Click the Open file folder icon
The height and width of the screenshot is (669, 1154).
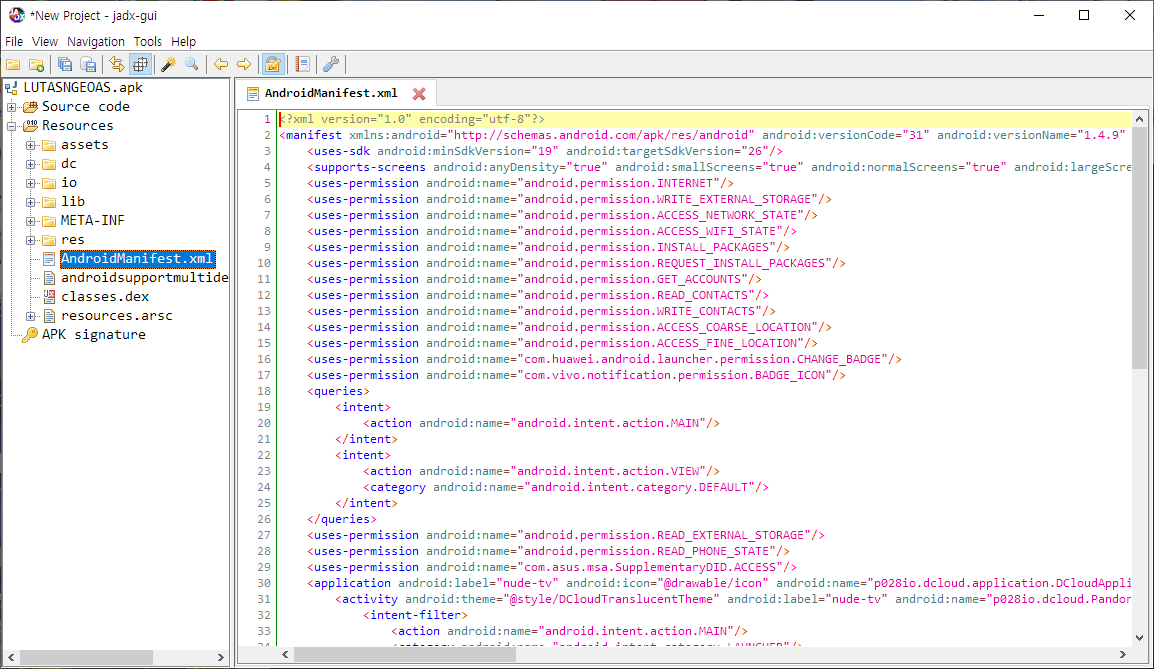point(13,65)
